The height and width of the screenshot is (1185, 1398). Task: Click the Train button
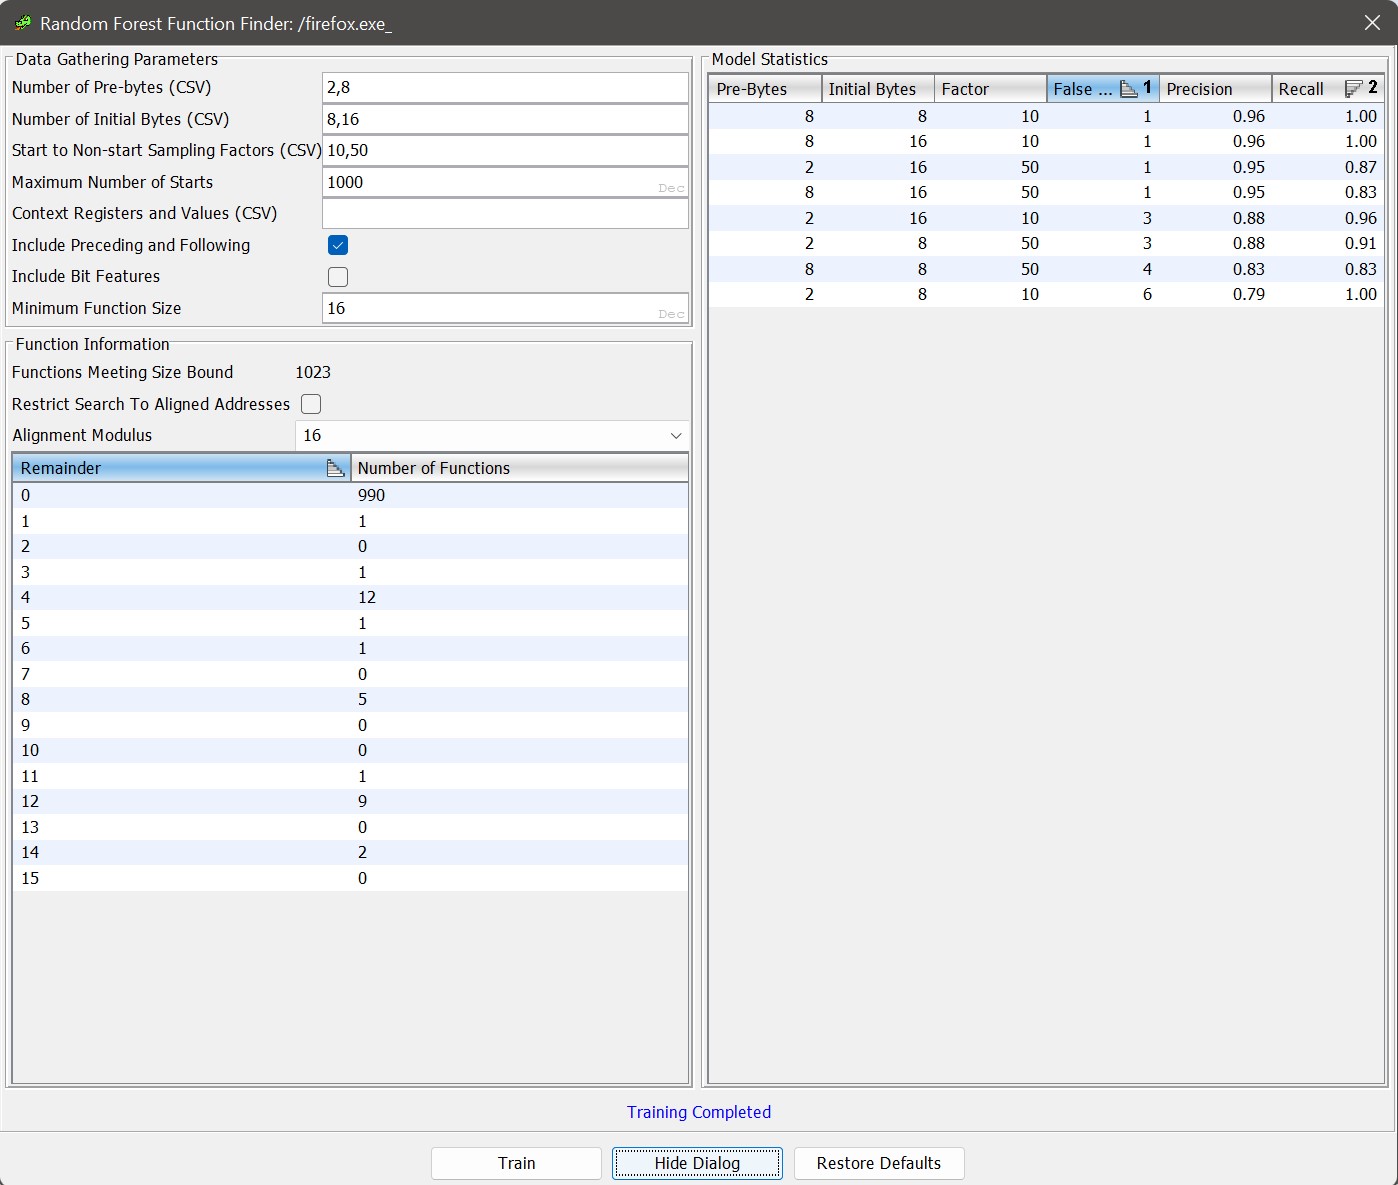click(x=516, y=1163)
